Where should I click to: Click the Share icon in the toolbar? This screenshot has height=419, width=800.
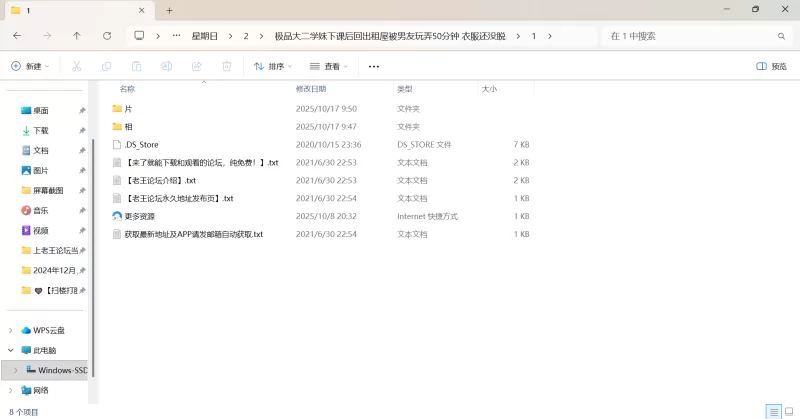click(x=197, y=66)
